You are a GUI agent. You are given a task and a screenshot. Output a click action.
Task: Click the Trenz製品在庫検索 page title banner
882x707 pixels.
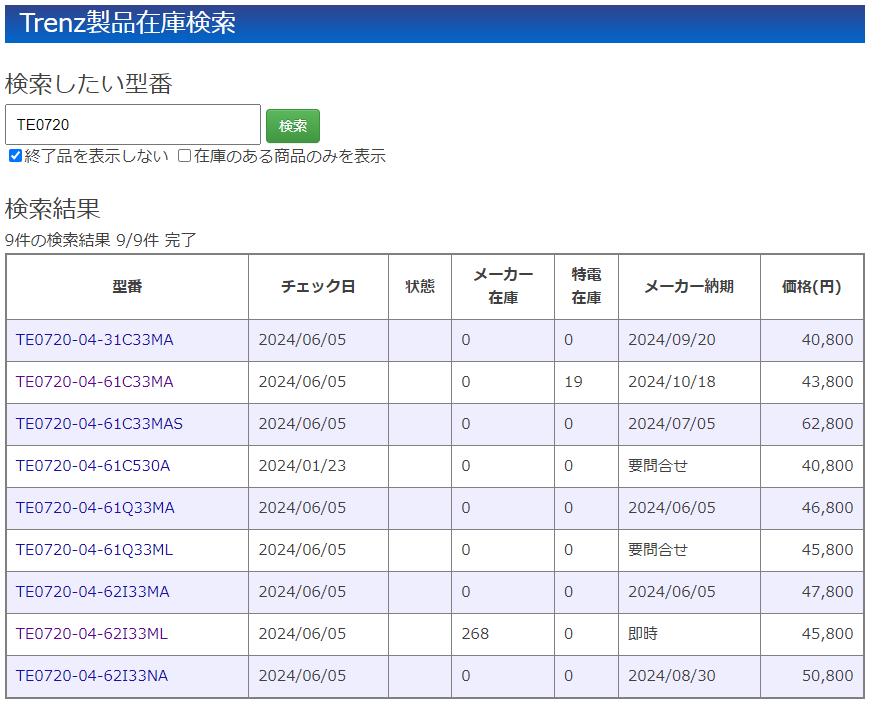click(x=128, y=24)
